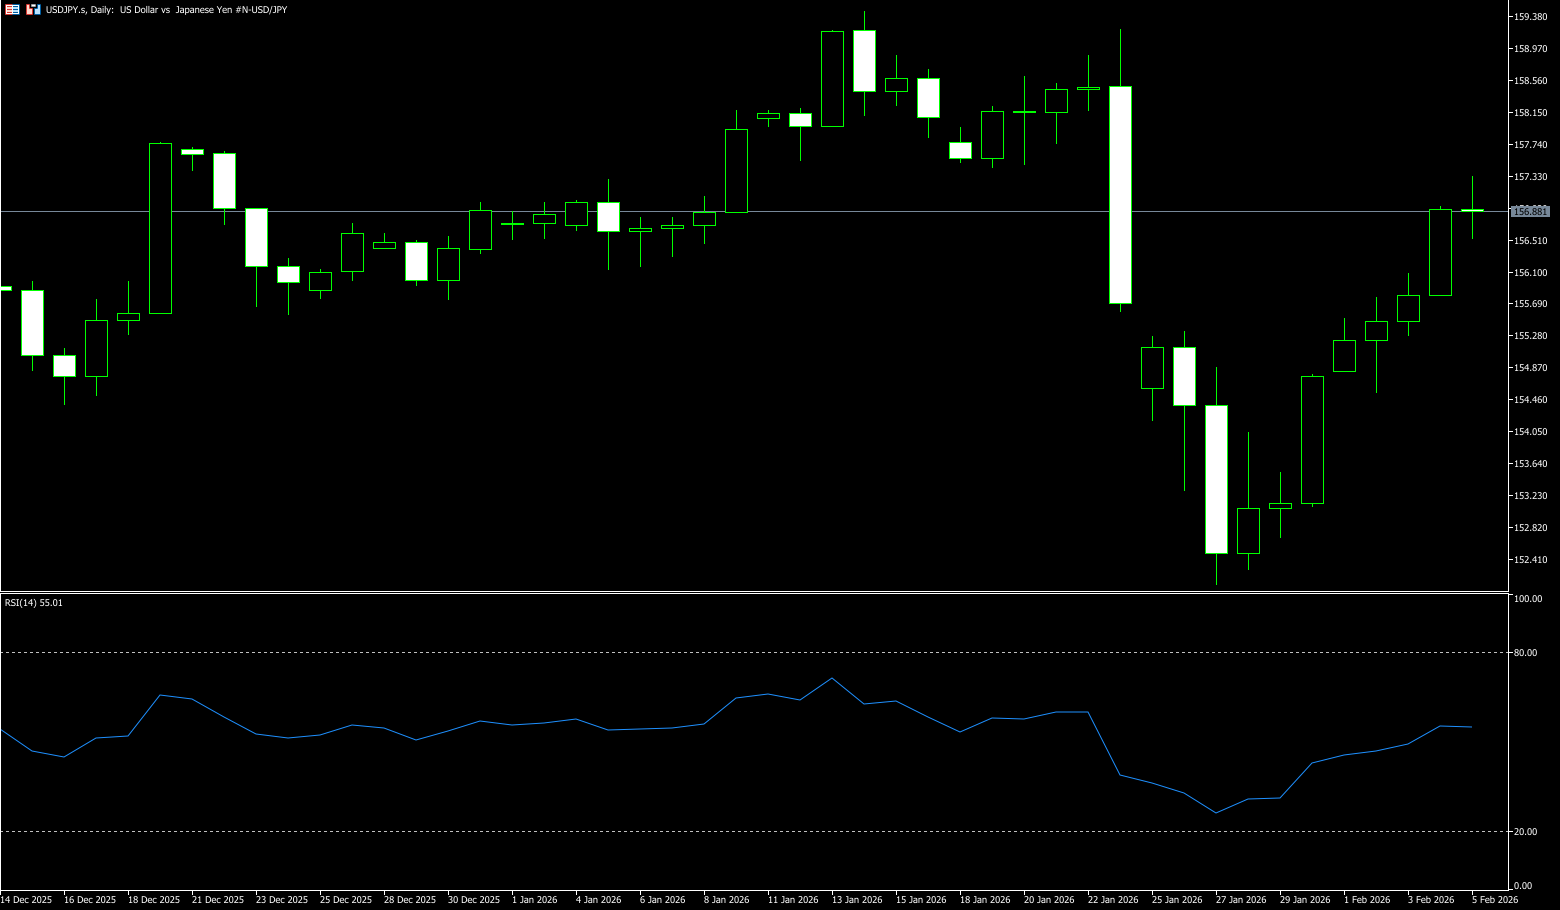The height and width of the screenshot is (910, 1560).
Task: Click the 14 Dec 2025 date label
Action: 26,900
